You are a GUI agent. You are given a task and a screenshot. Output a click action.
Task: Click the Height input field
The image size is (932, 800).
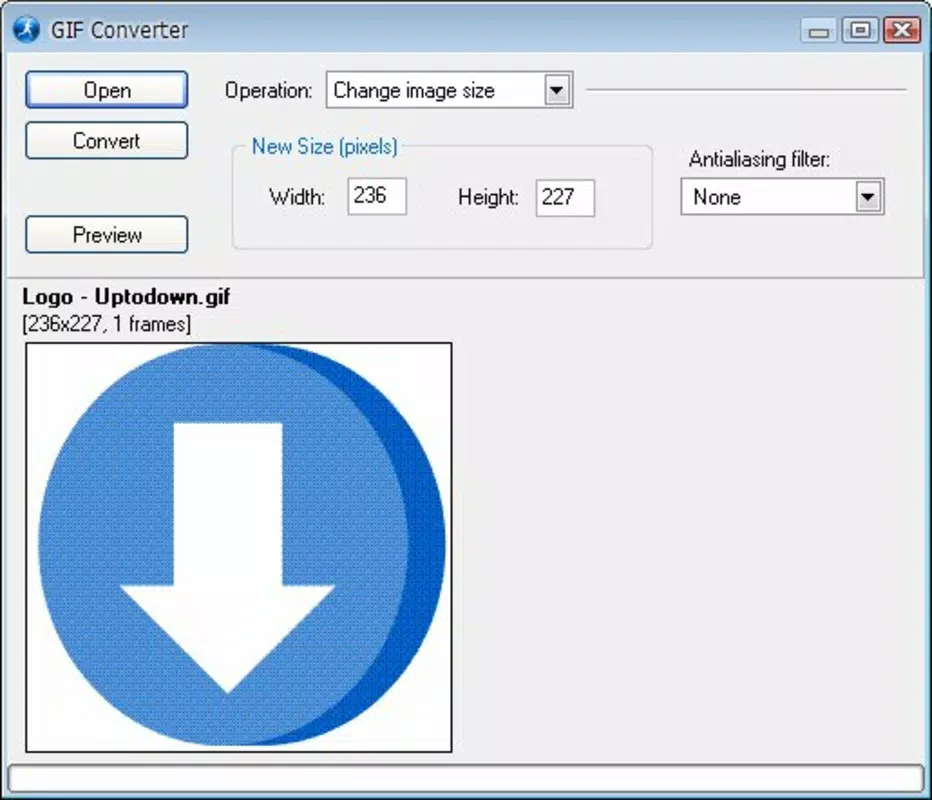point(565,198)
